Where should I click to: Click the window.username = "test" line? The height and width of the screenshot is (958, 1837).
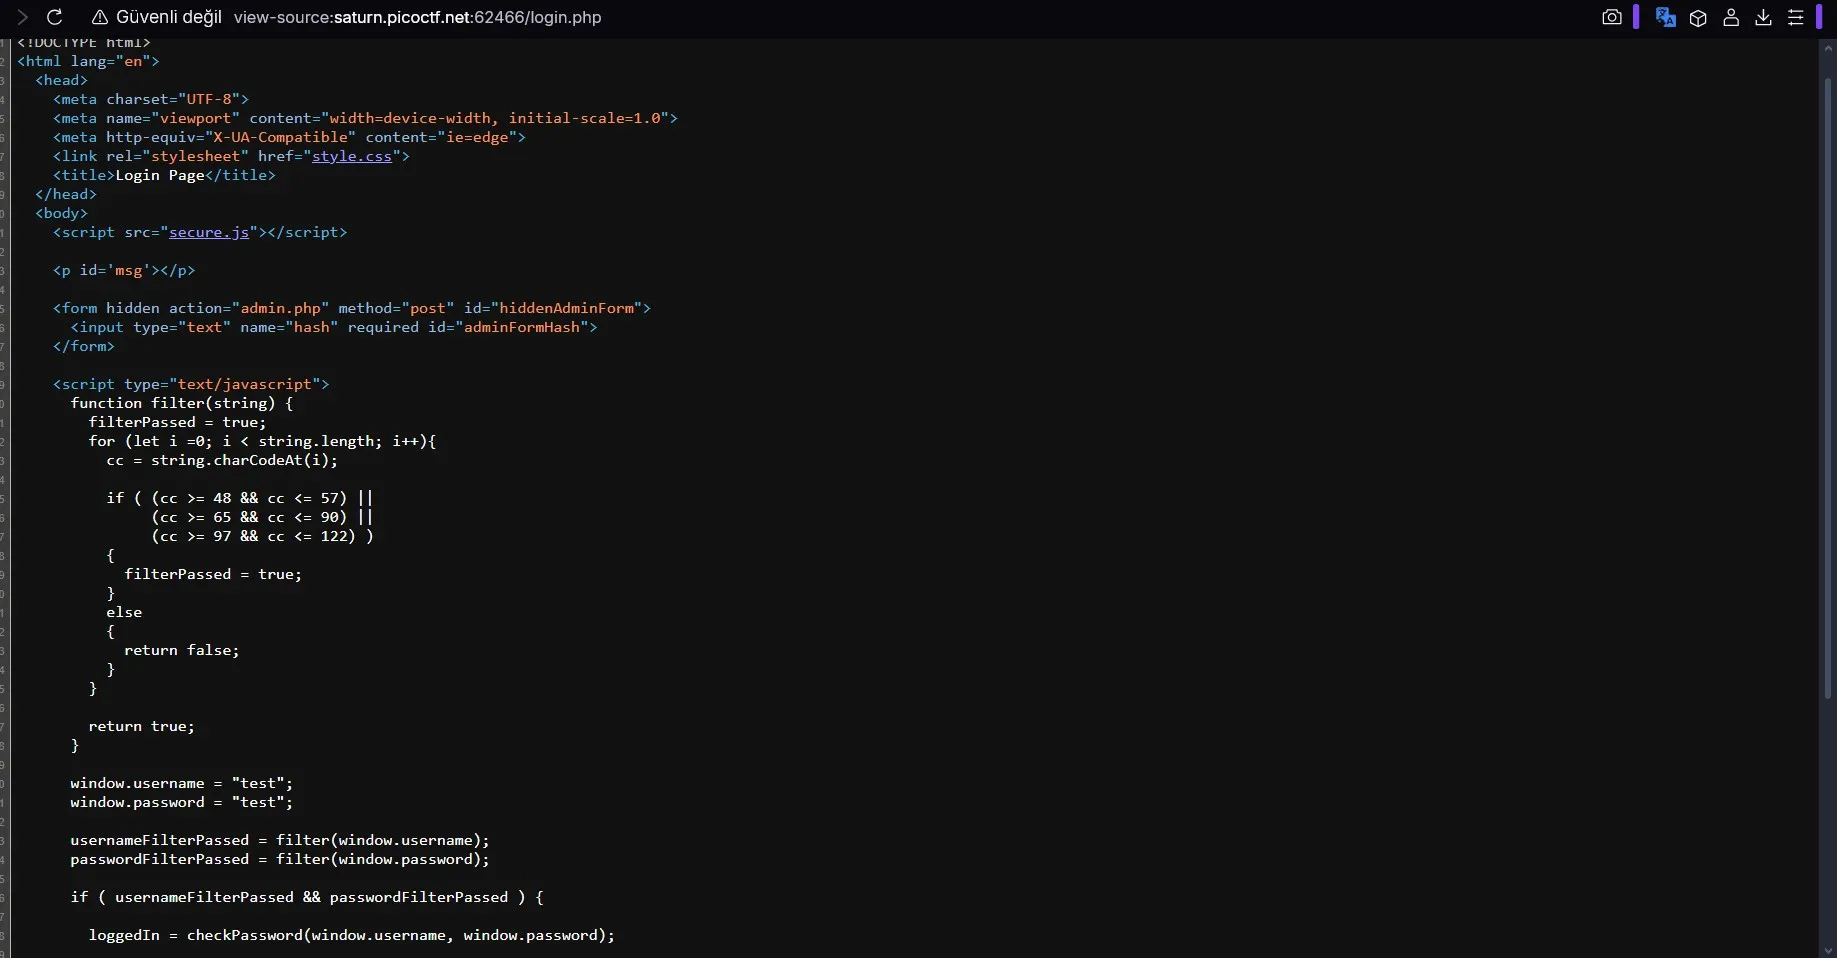(182, 783)
